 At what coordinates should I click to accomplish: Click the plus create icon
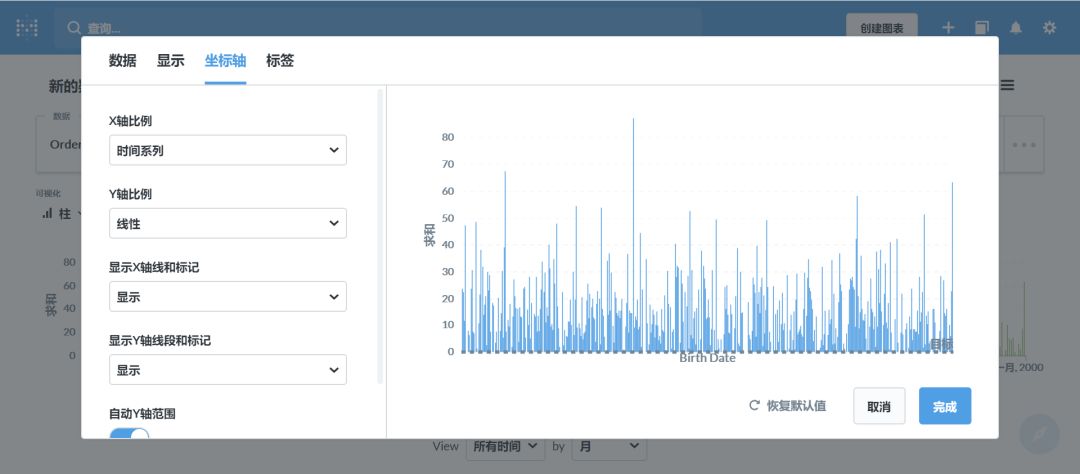[948, 28]
